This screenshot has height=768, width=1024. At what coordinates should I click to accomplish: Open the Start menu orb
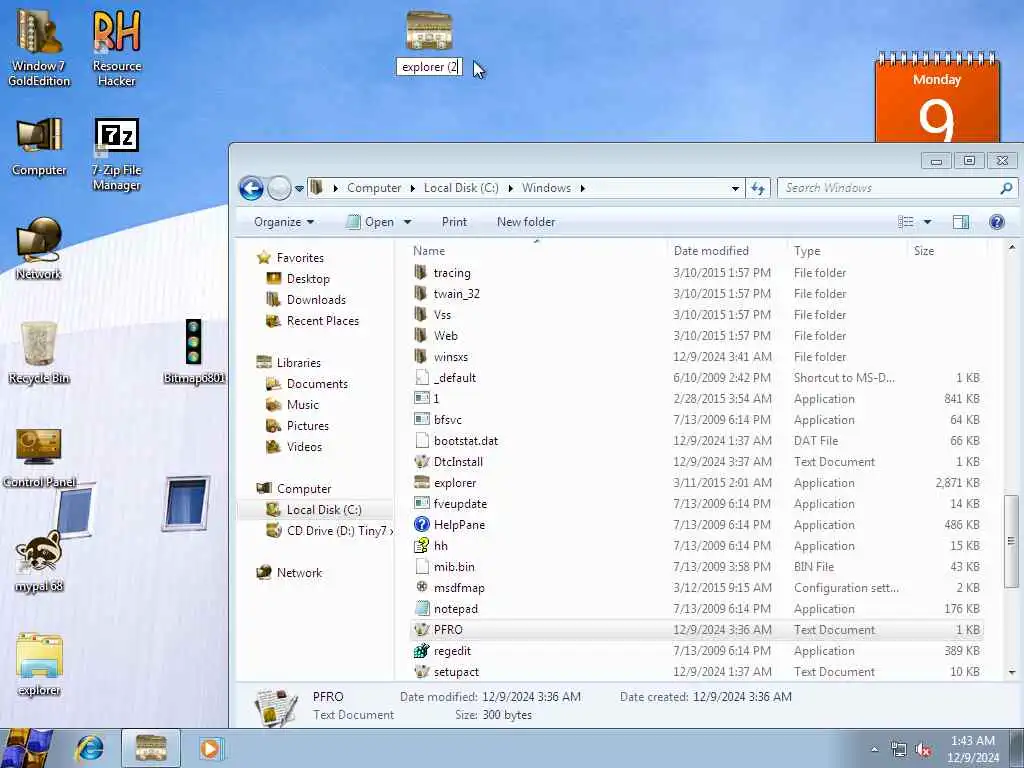(27, 748)
